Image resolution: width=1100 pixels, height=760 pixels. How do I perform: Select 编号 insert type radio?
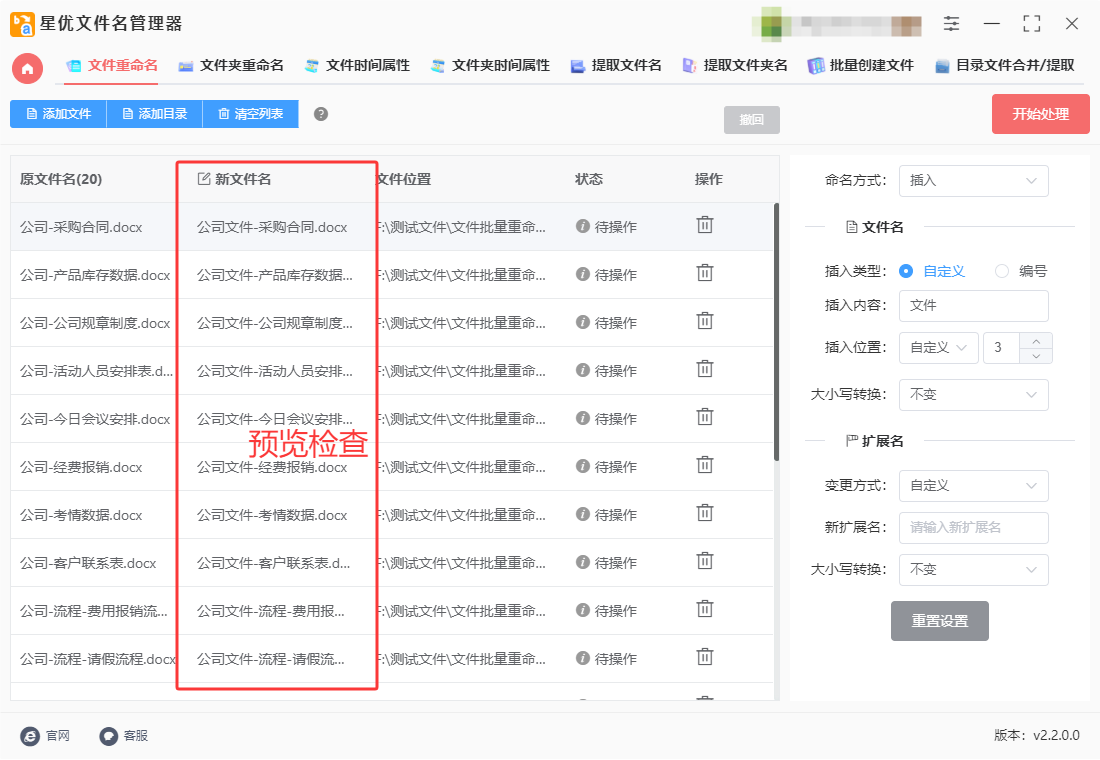pyautogui.click(x=1002, y=271)
